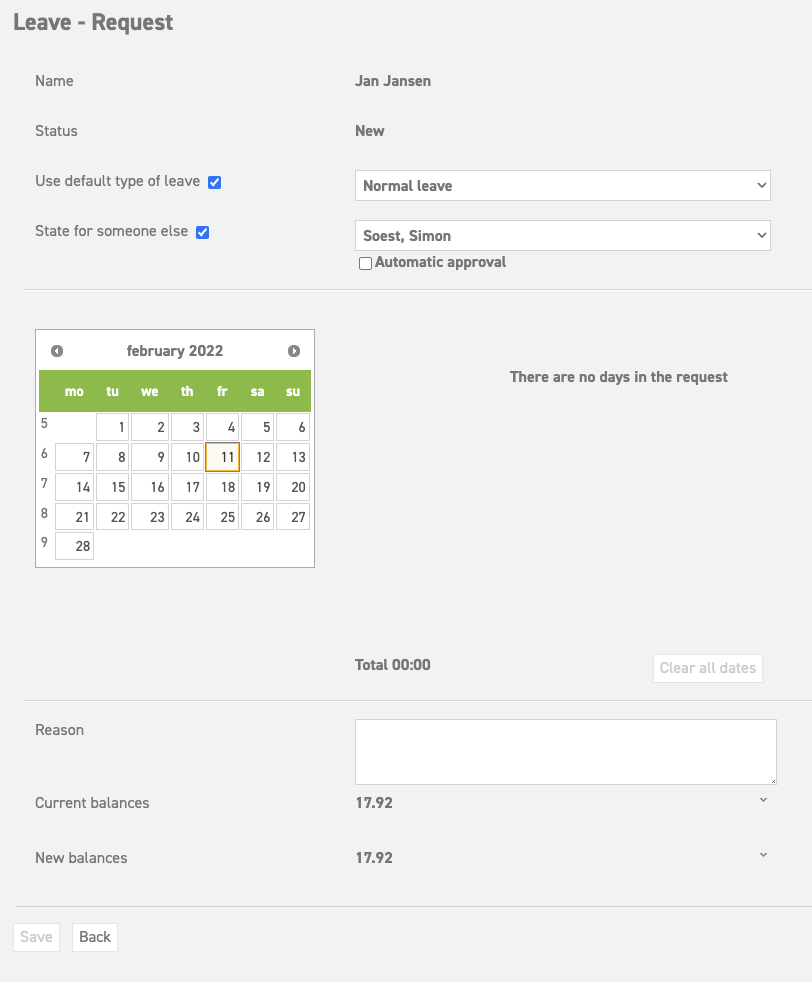Select February 14 on the calendar

(x=76, y=486)
